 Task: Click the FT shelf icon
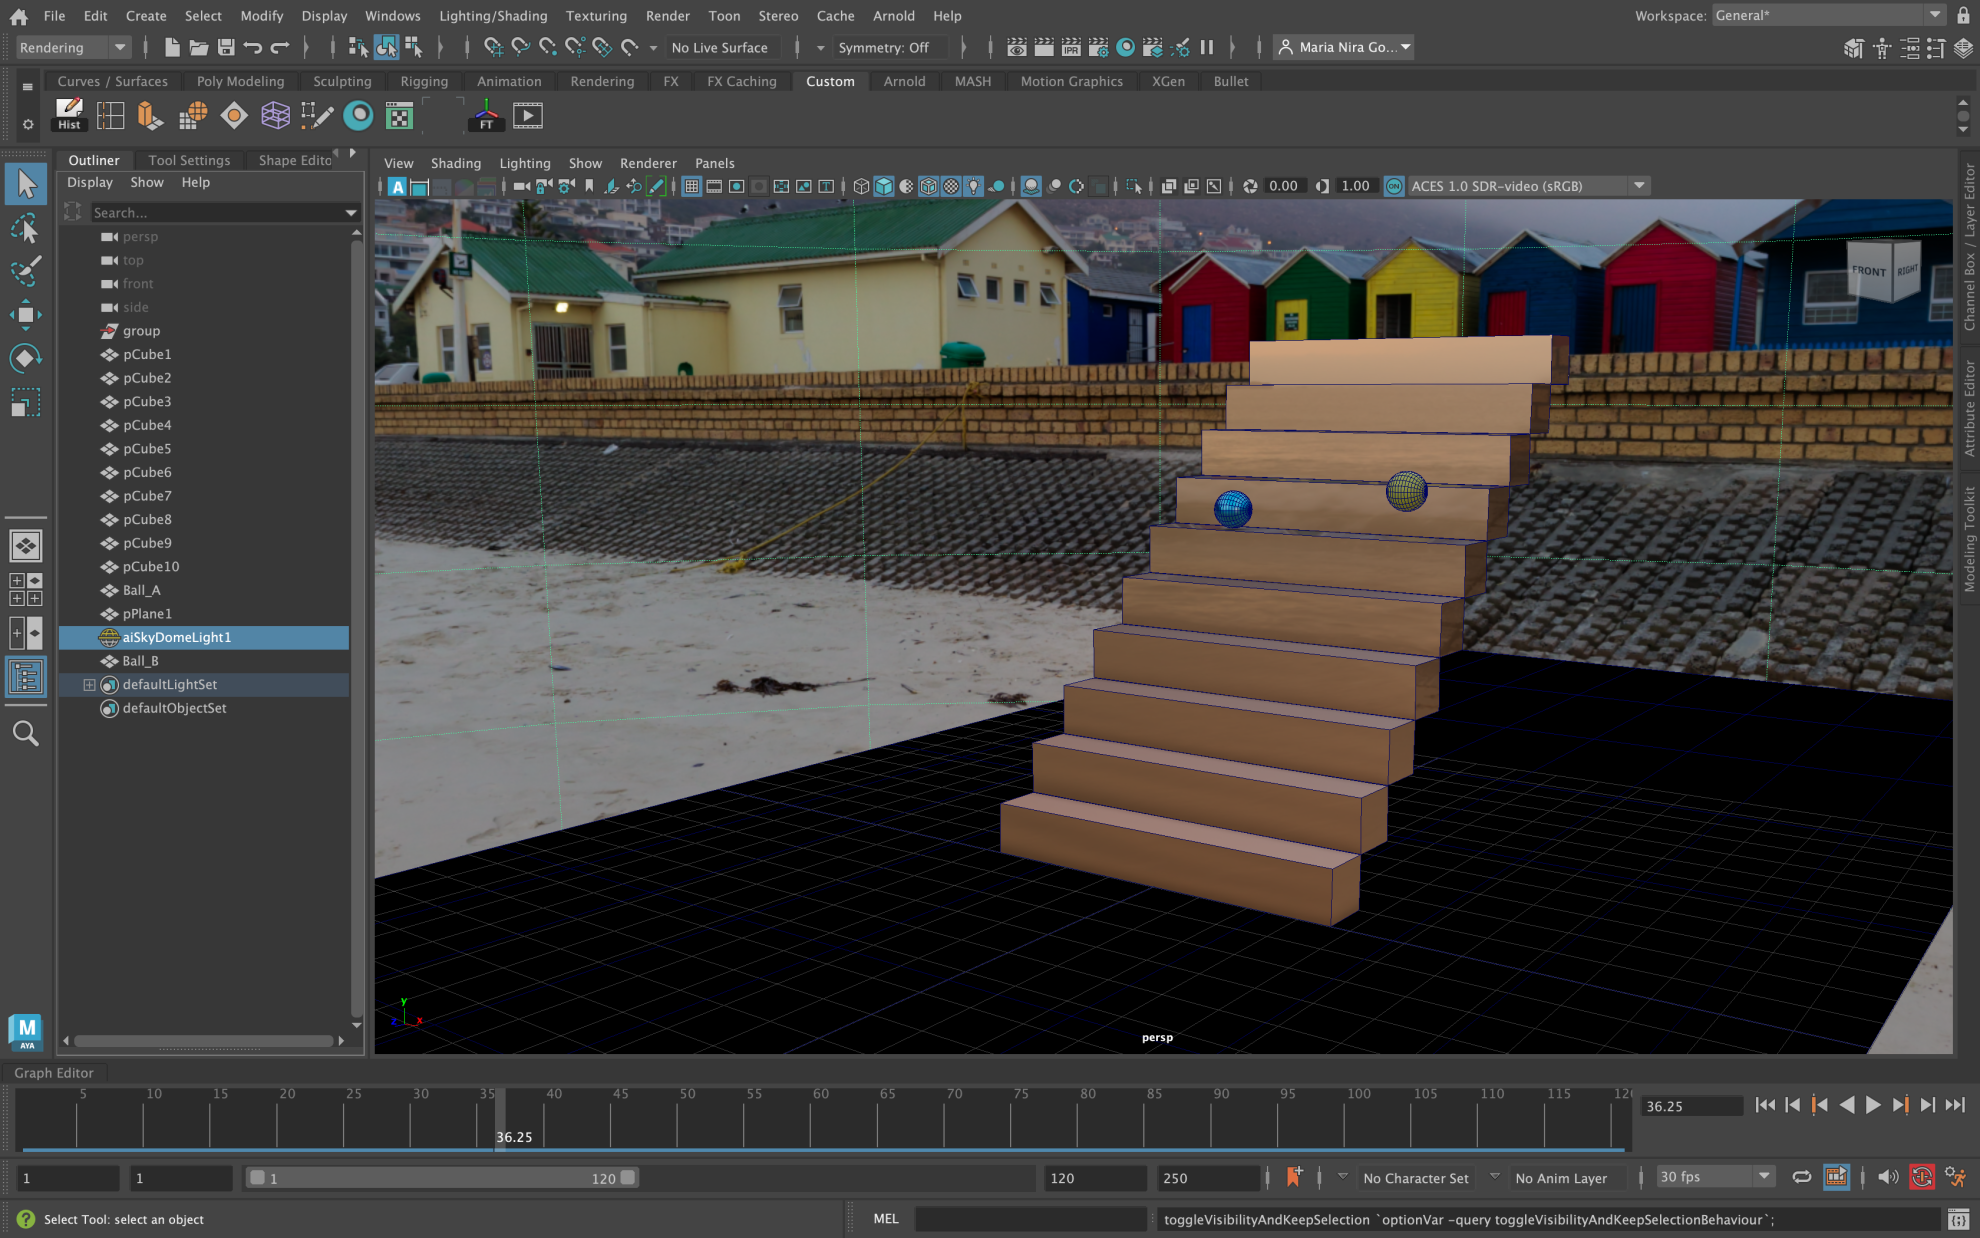(x=486, y=115)
